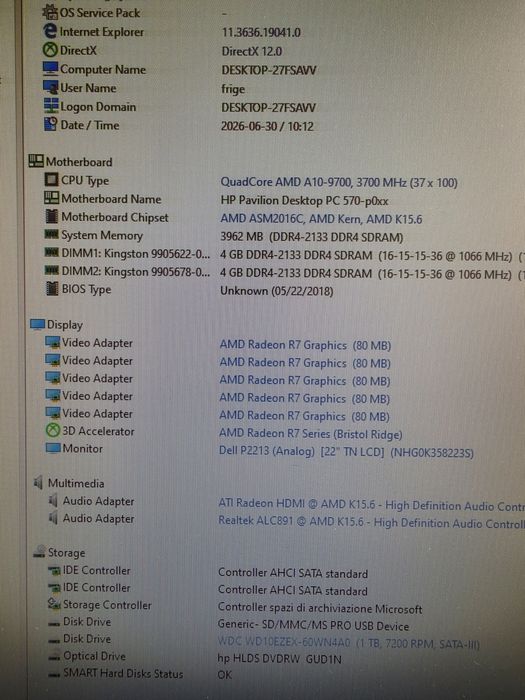Click the DirectX icon
This screenshot has height=700, width=525.
[50, 50]
